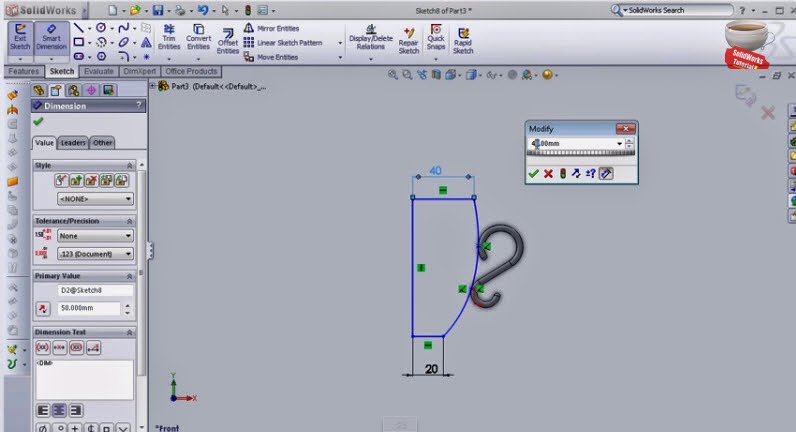Collapse the Dimension Text section
The image size is (796, 432).
pos(129,333)
